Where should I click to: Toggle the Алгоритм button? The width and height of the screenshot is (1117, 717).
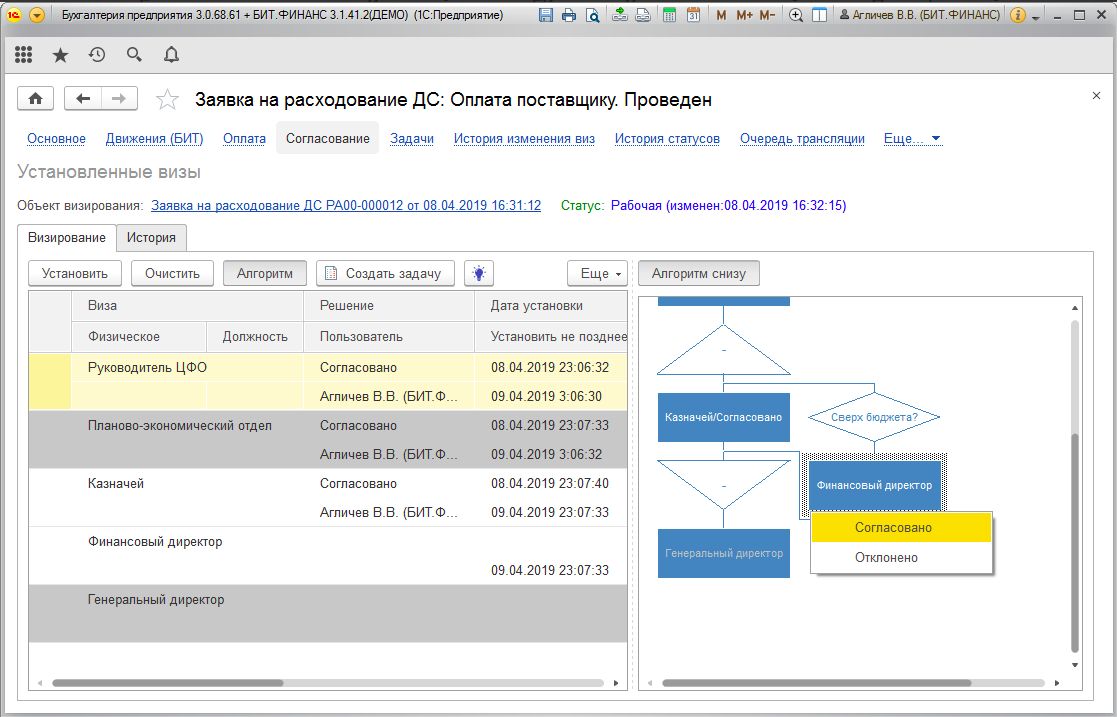point(265,273)
